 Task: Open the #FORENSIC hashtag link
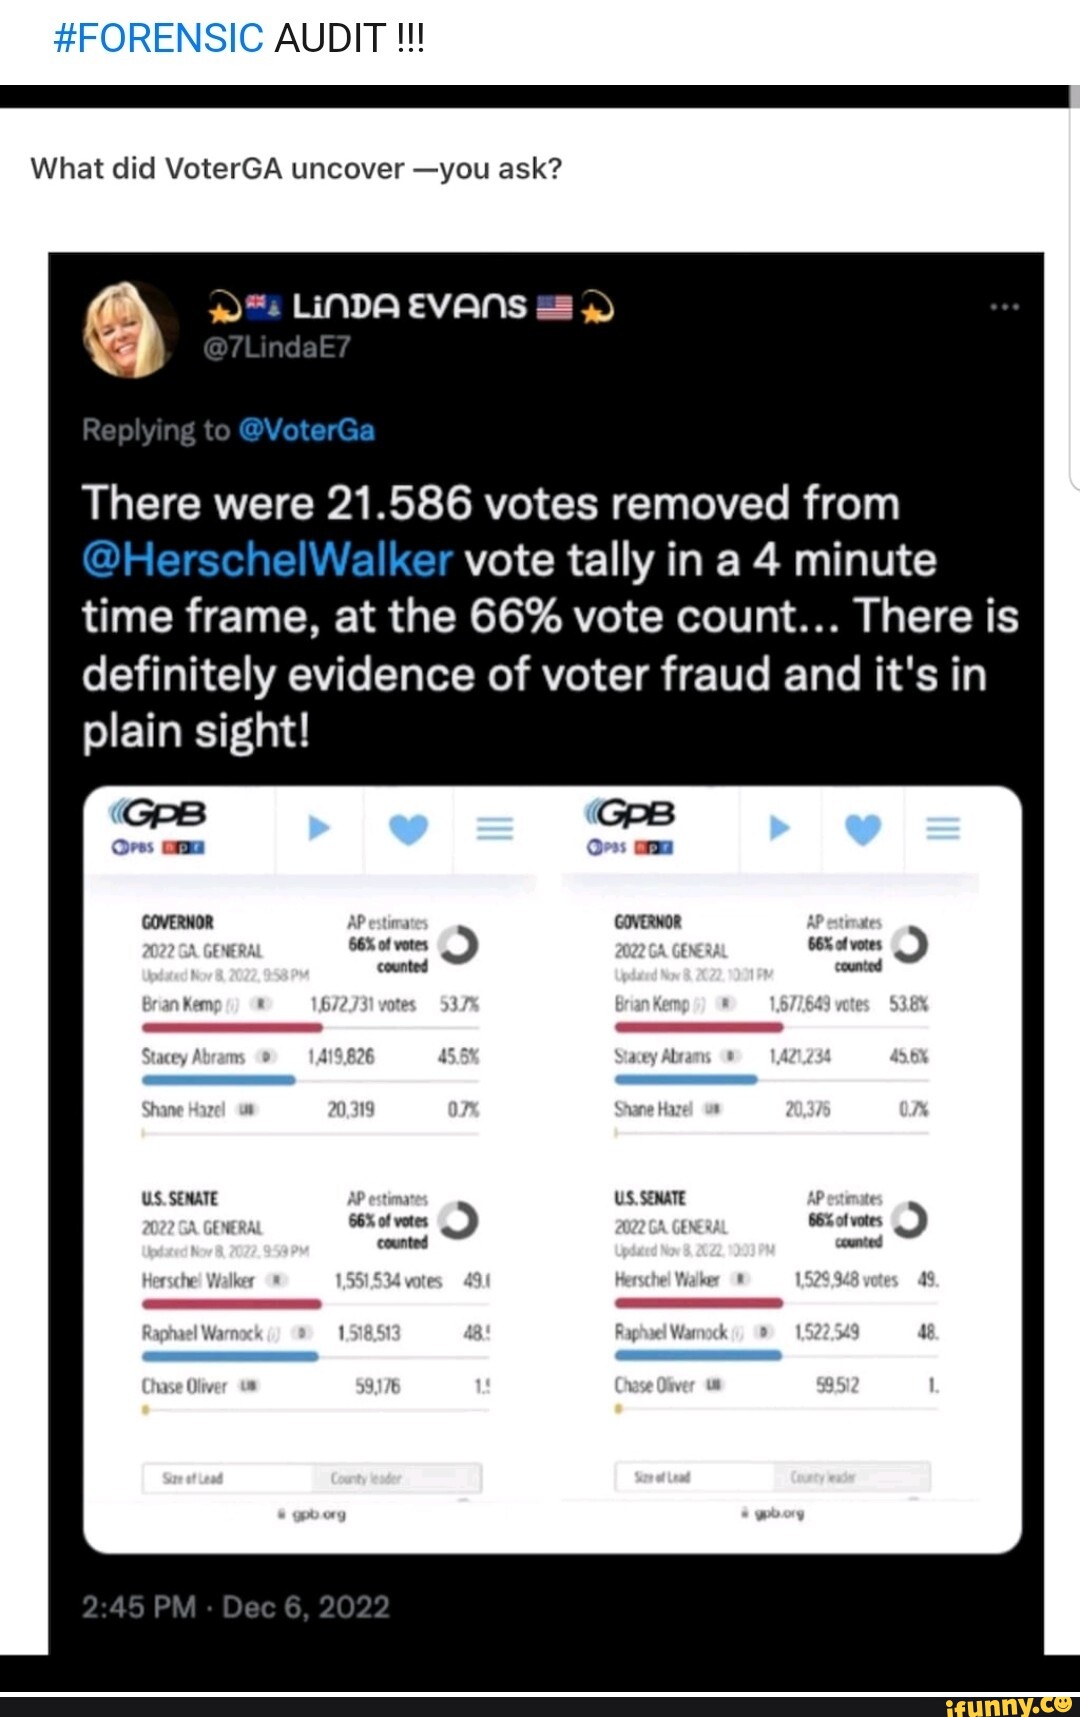[x=158, y=39]
